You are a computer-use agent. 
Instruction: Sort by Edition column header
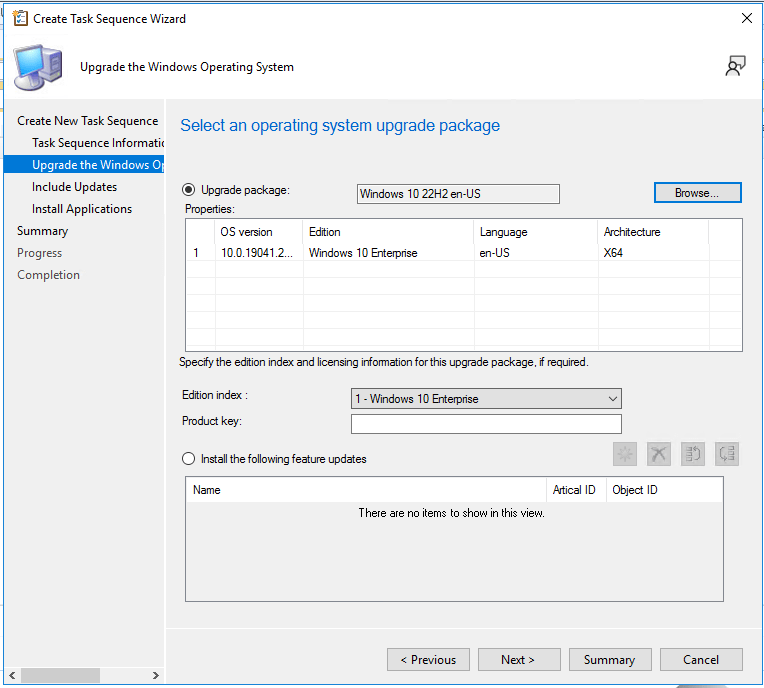(x=388, y=232)
